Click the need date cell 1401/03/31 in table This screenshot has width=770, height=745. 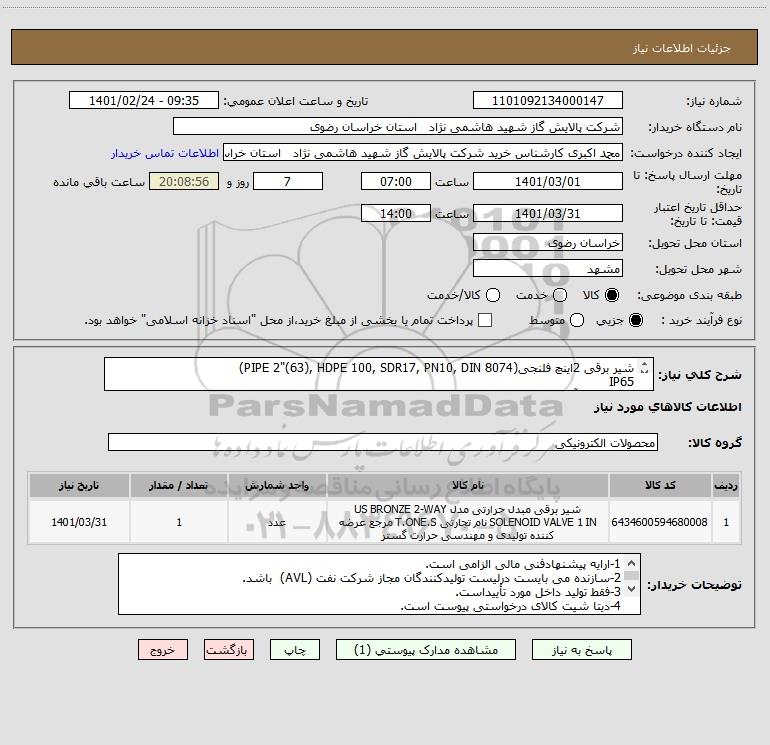click(79, 522)
